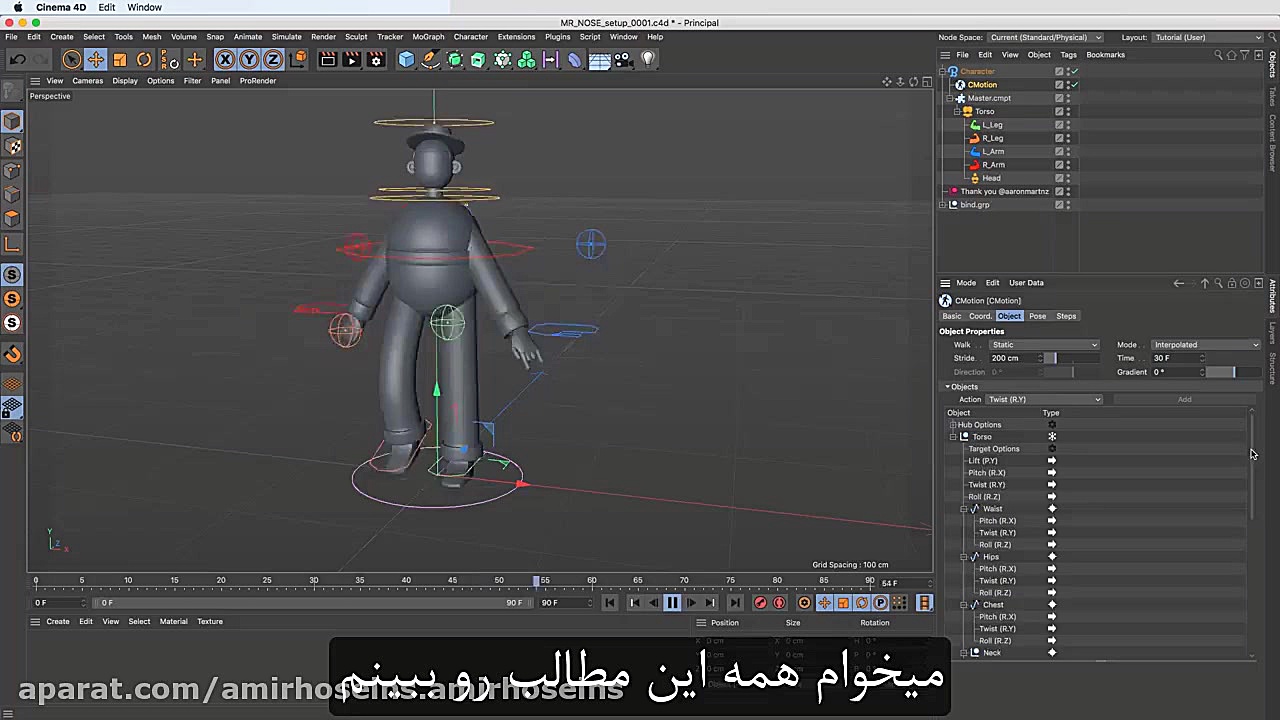Click the Add button next to Action
1280x720 pixels.
click(1185, 399)
